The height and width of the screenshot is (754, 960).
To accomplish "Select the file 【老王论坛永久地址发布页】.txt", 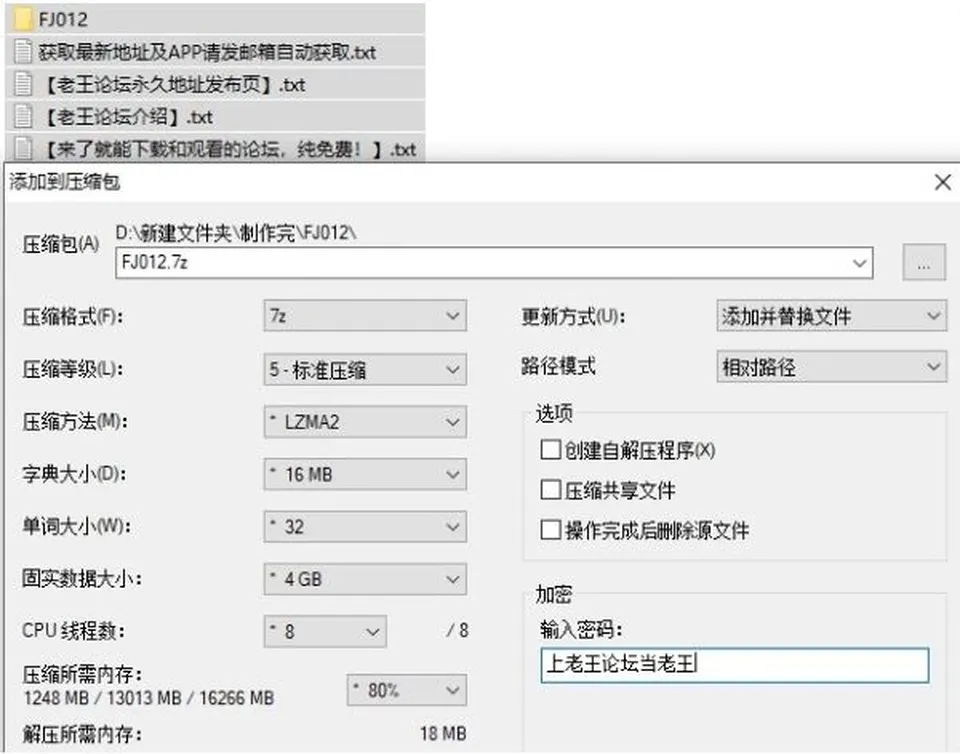I will coord(214,84).
